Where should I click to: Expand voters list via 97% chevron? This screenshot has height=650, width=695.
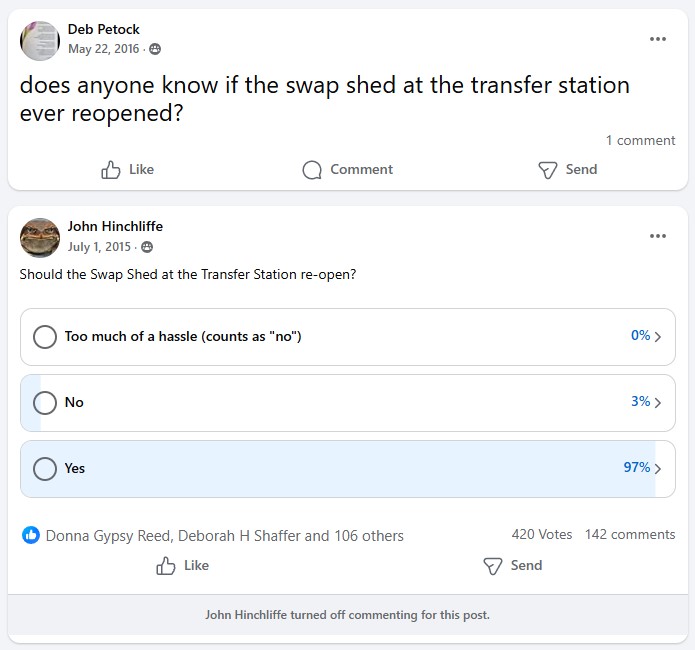click(657, 468)
